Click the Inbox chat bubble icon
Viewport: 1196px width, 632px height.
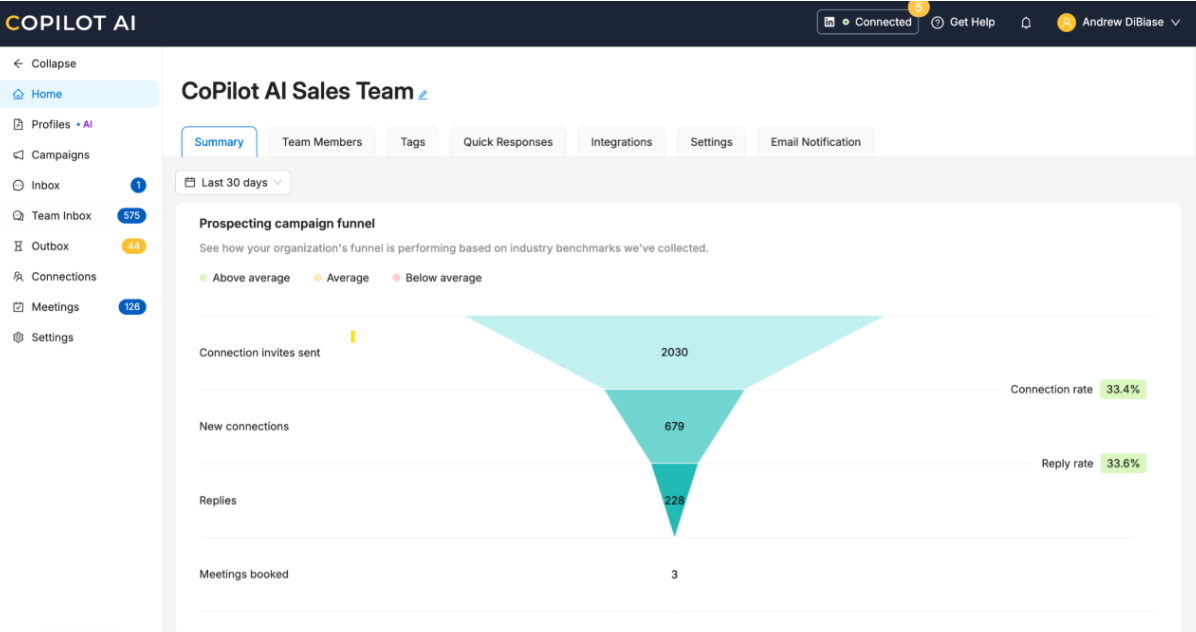[18, 185]
